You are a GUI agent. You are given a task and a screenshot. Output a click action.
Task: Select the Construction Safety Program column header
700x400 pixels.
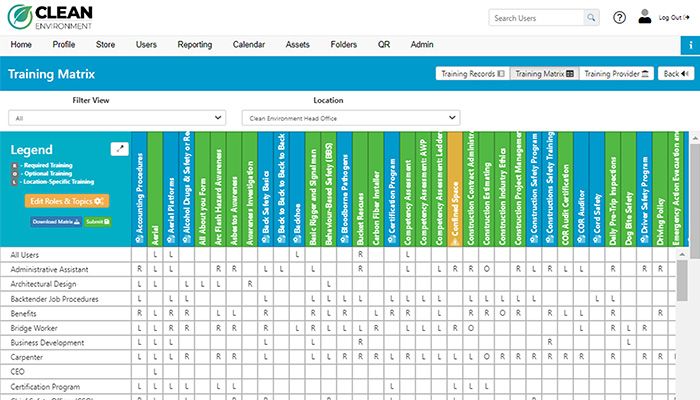(x=534, y=189)
